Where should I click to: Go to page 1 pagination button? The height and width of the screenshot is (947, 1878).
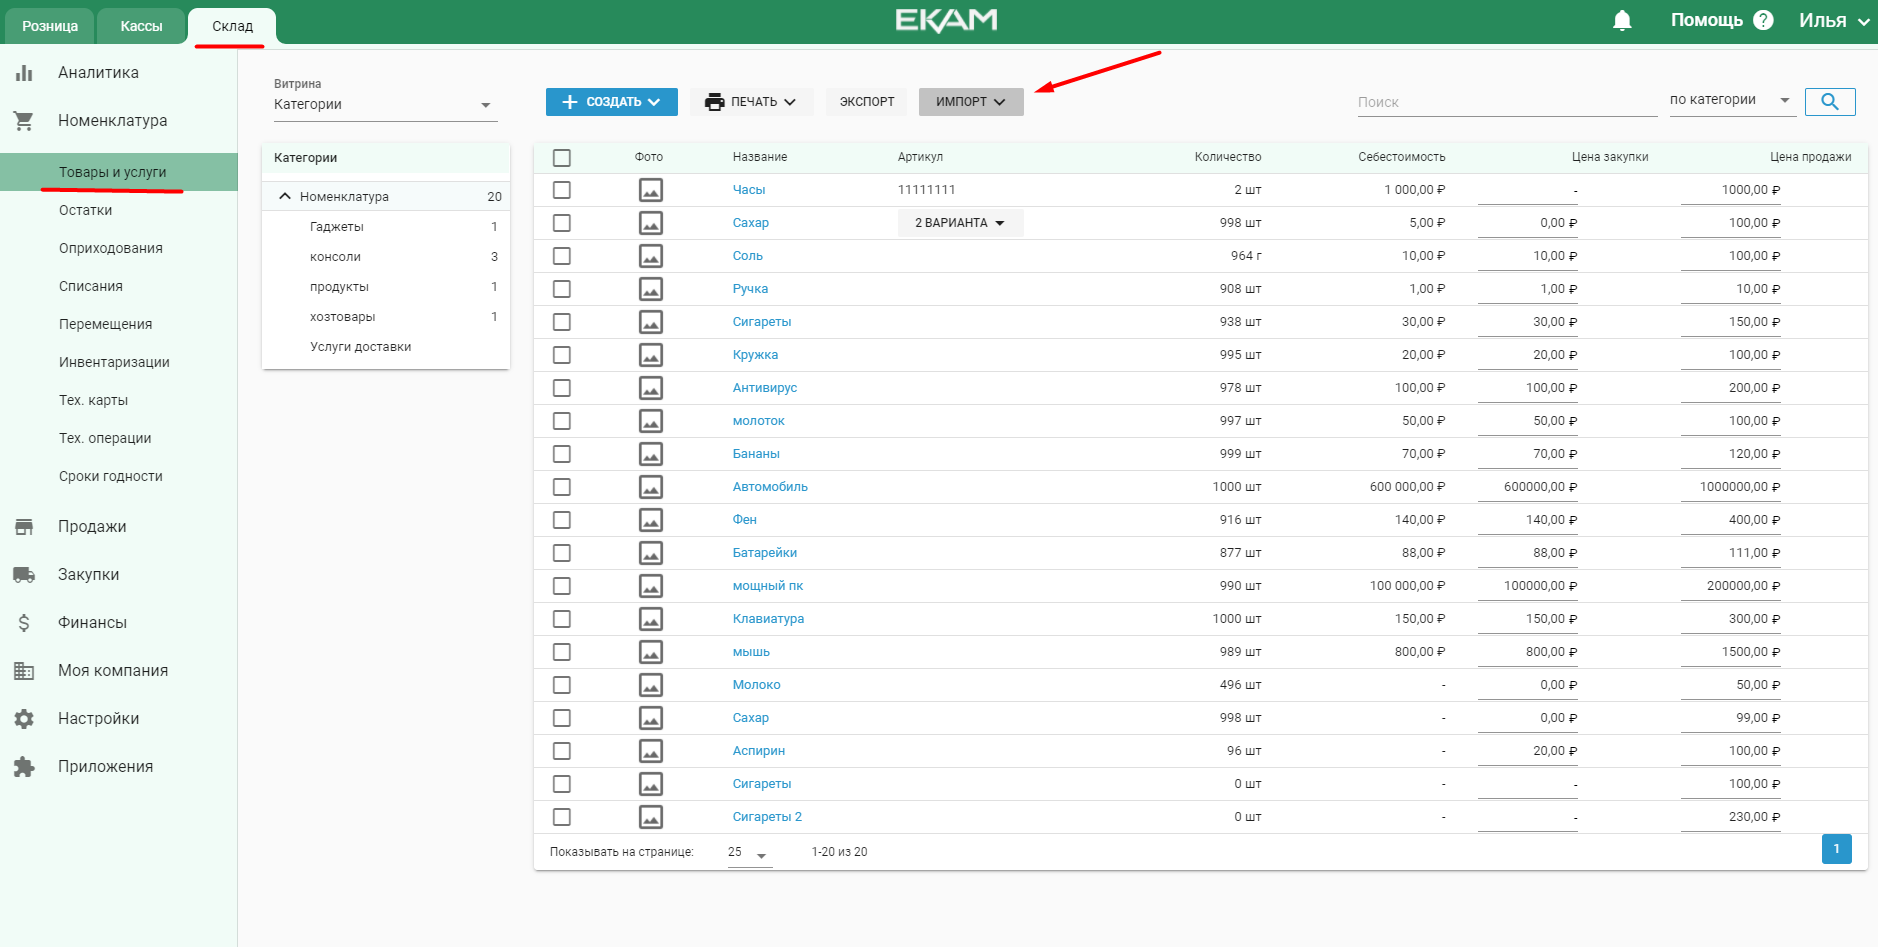click(1836, 849)
